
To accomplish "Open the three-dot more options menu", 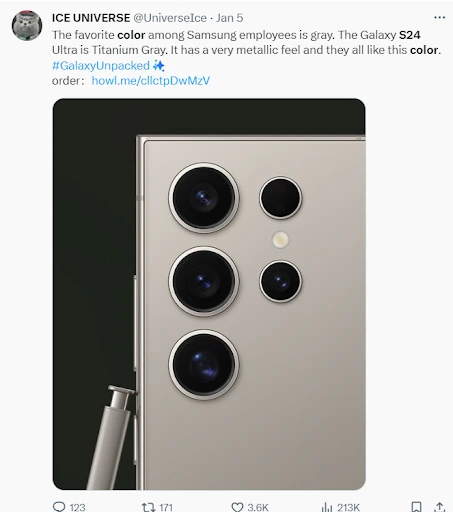I will (439, 18).
